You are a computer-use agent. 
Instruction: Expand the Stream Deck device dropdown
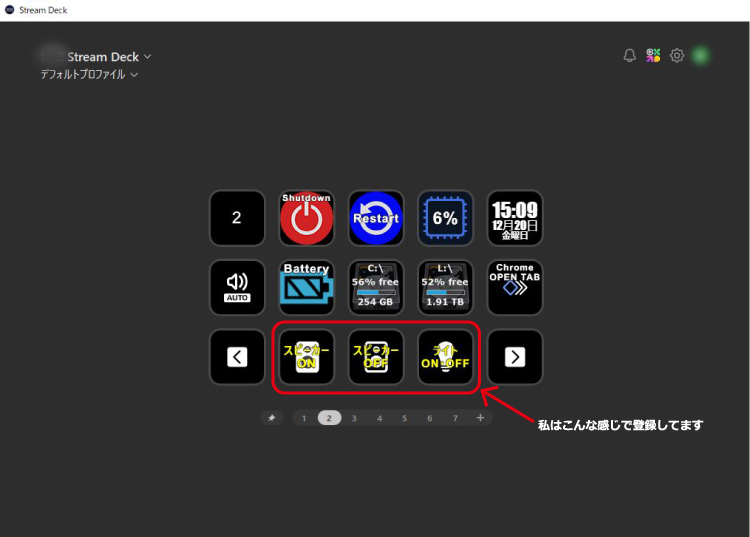148,57
